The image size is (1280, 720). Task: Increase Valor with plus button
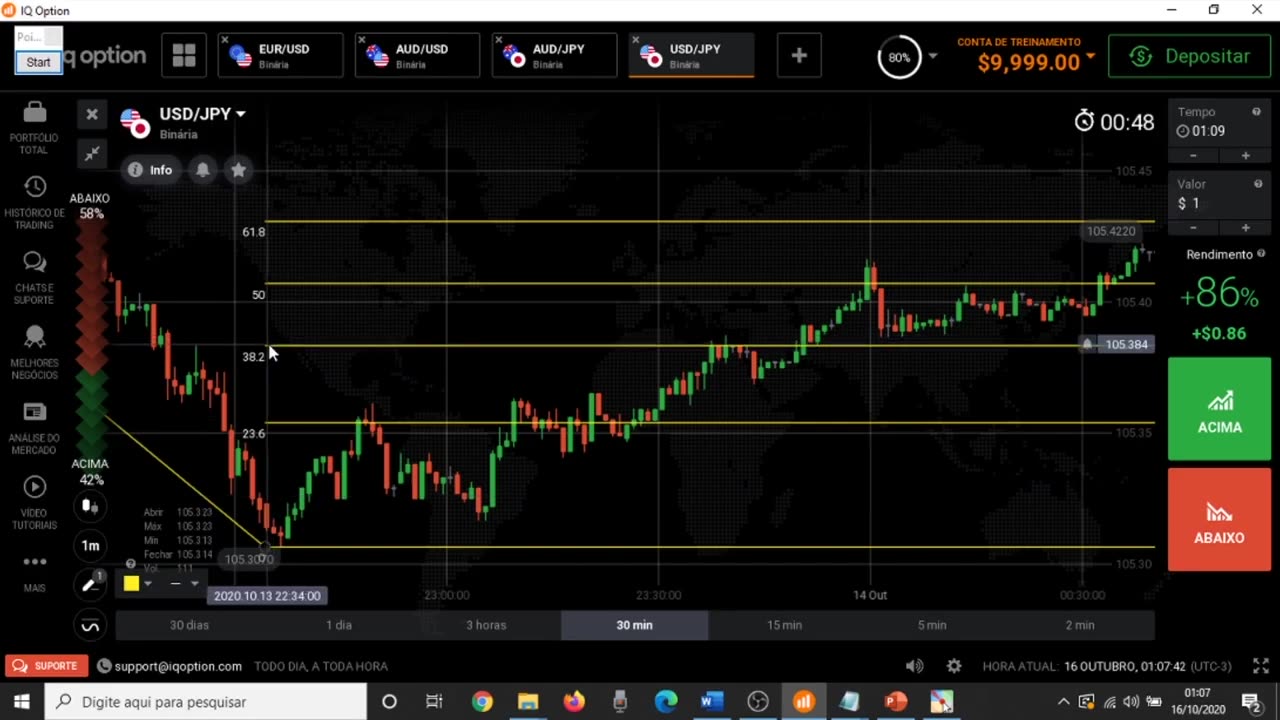tap(1245, 228)
